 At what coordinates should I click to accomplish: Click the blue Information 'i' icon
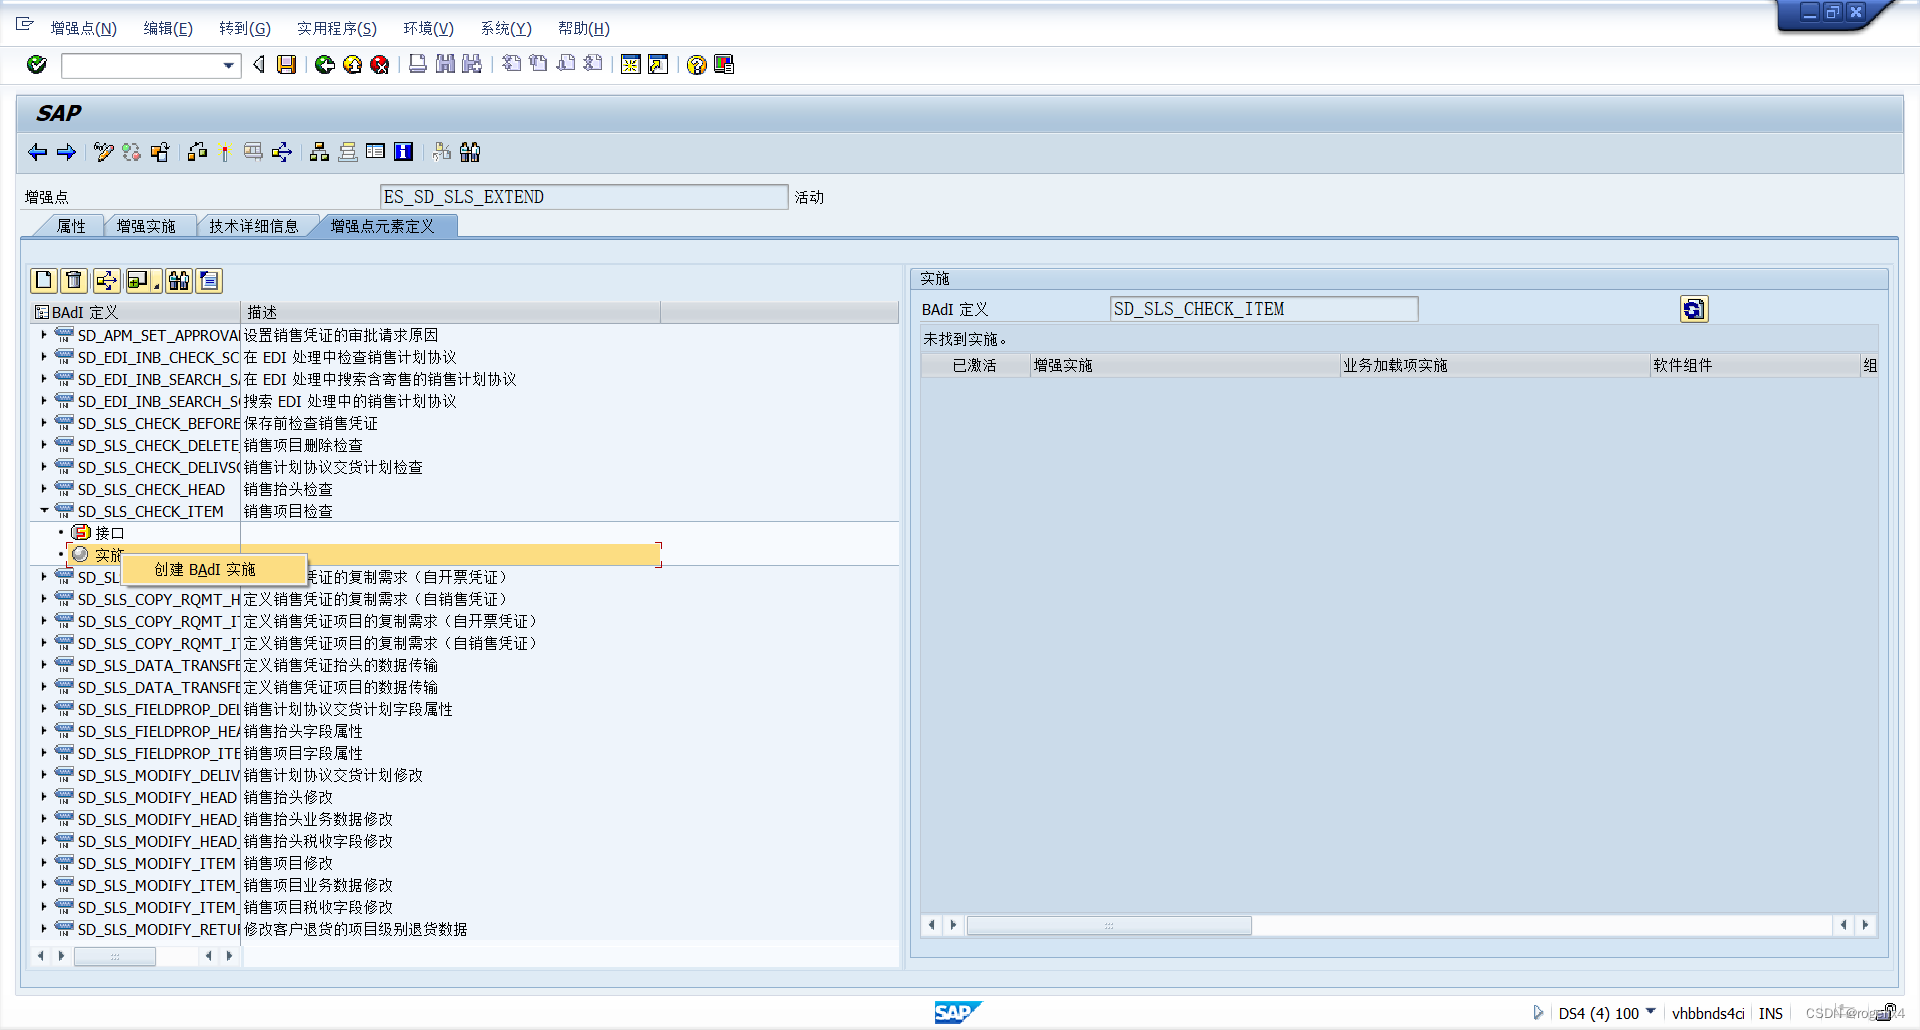tap(404, 152)
